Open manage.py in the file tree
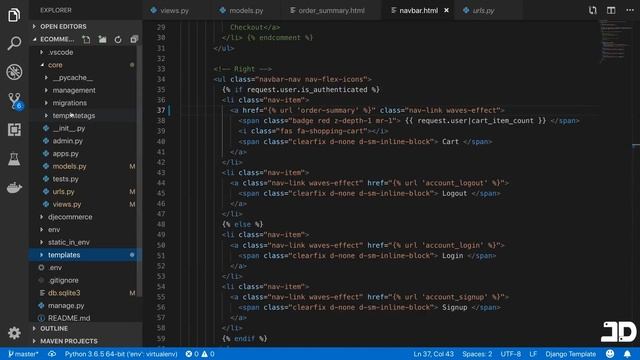 66,305
